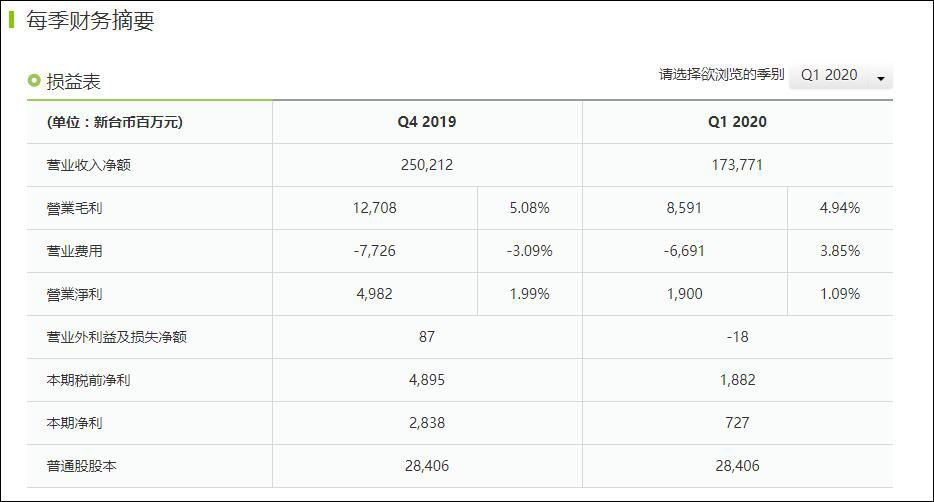Viewport: 934px width, 502px height.
Task: Select the -18 non-operating value cell
Action: [x=737, y=337]
